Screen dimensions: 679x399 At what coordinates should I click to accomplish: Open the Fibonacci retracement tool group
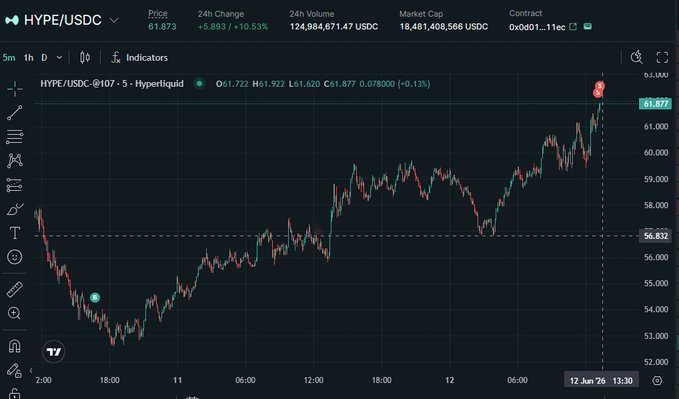click(15, 137)
